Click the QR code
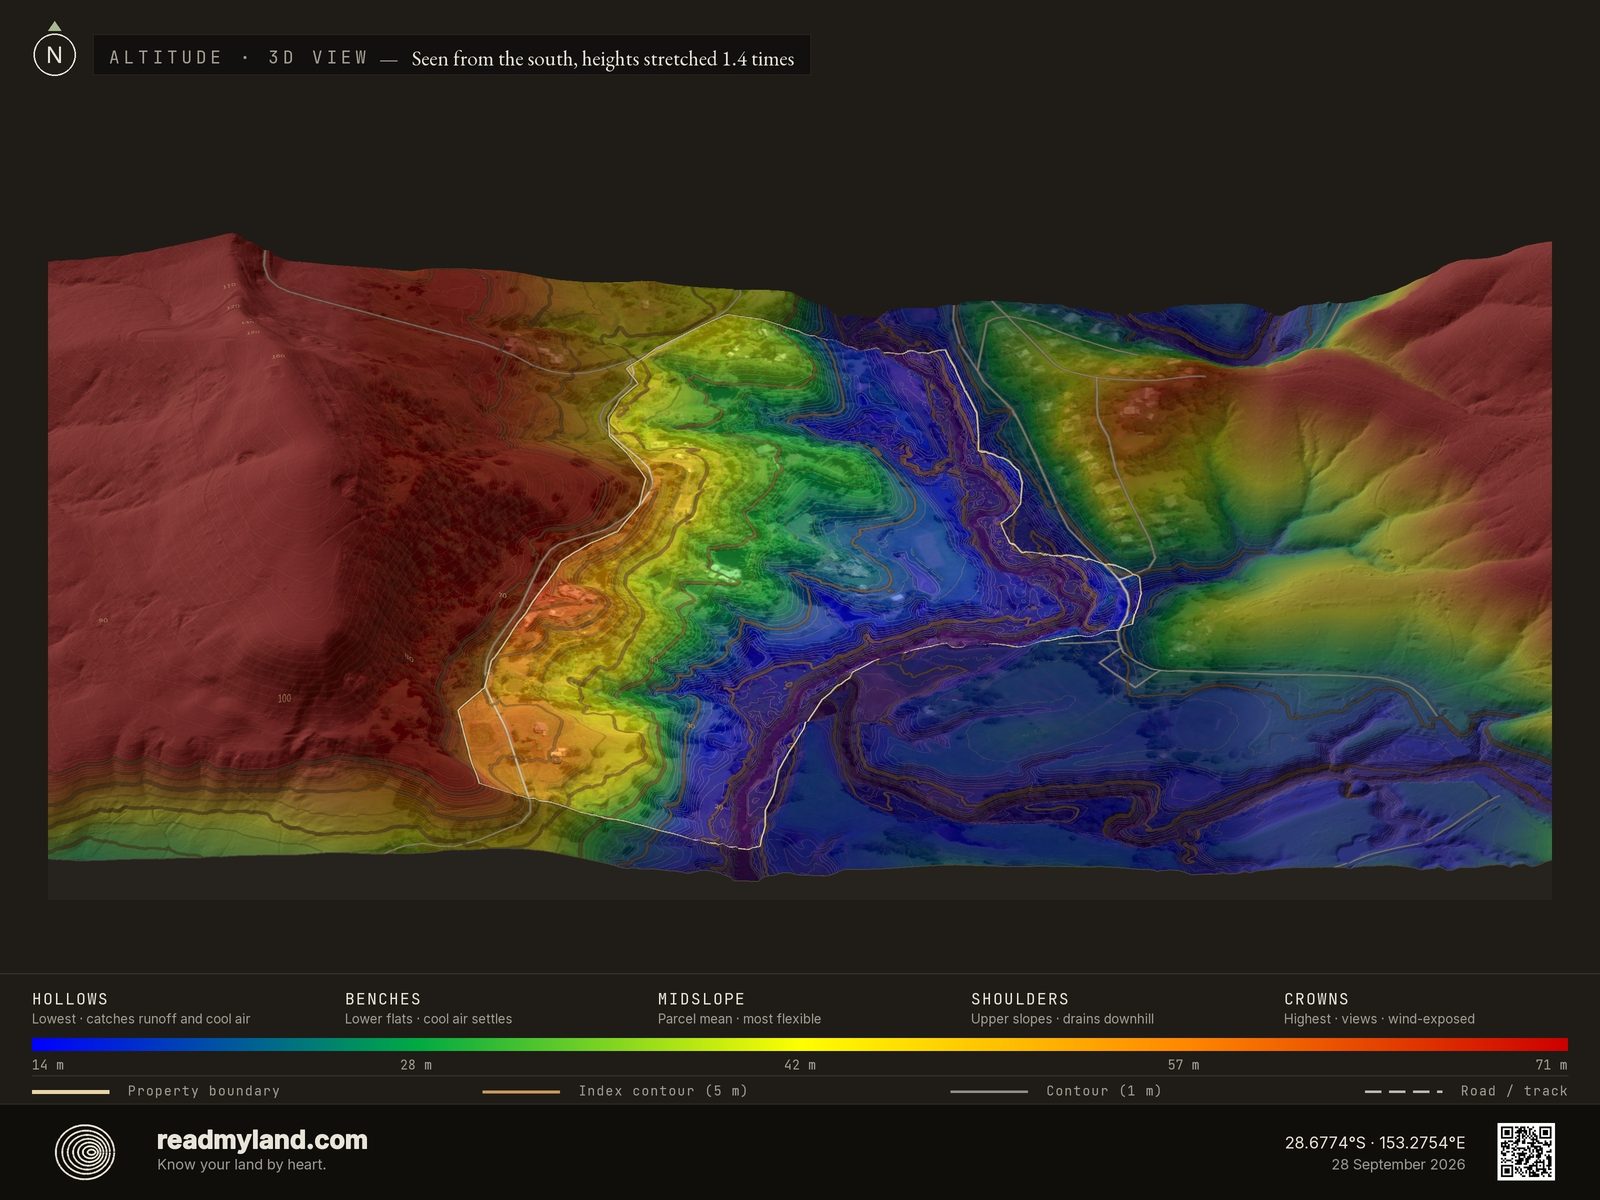The width and height of the screenshot is (1600, 1200). (1526, 1152)
